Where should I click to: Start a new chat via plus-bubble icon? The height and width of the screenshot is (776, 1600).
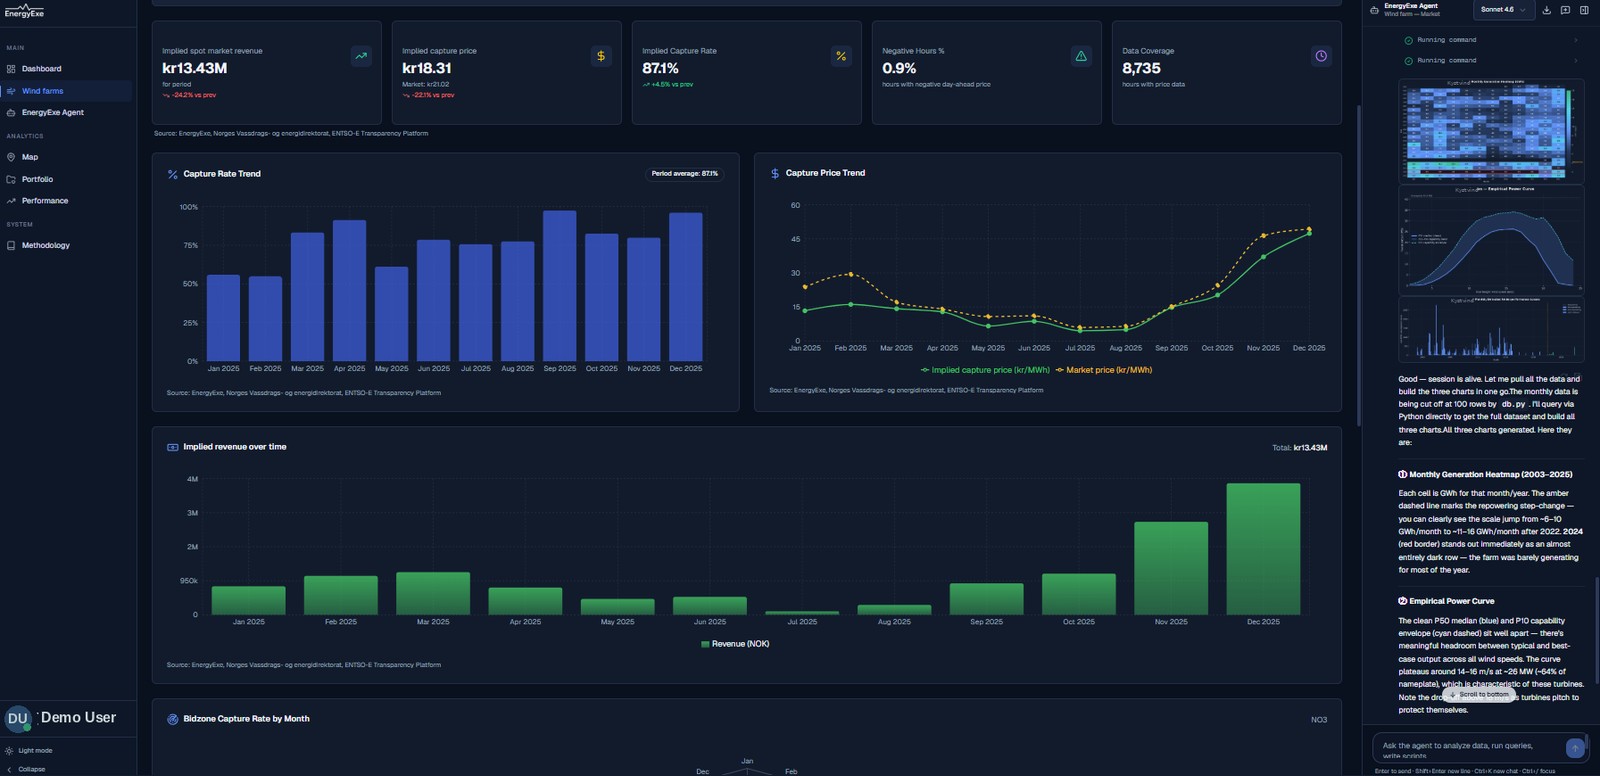click(x=1565, y=10)
